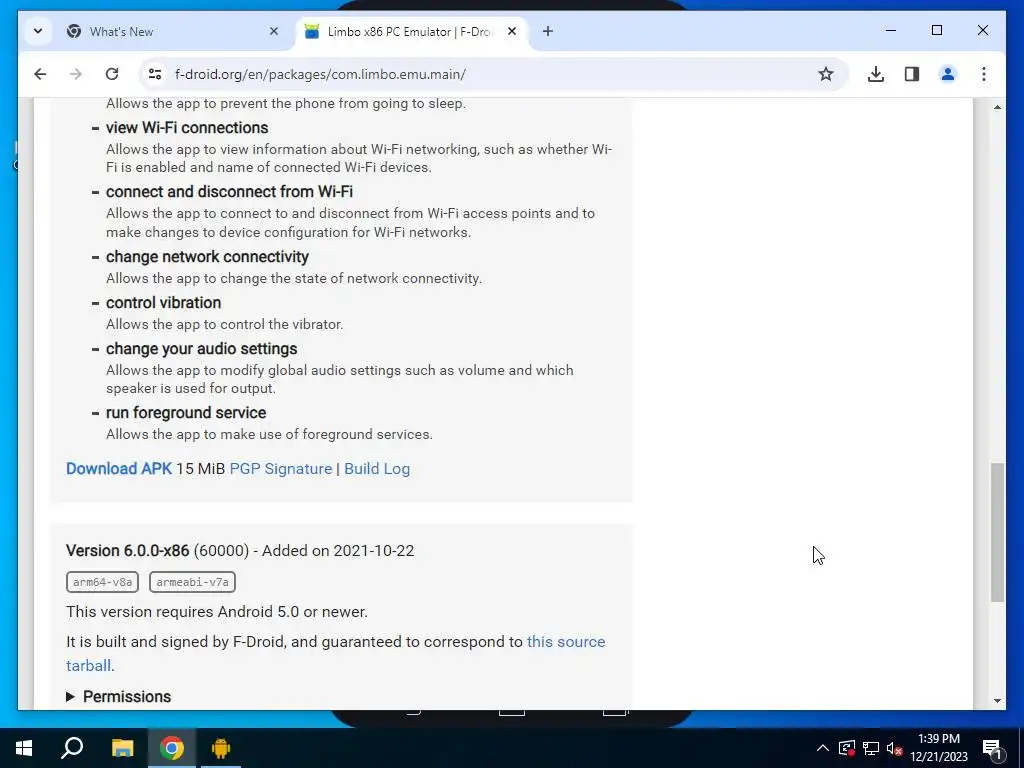The height and width of the screenshot is (768, 1024).
Task: Click 'This version requires Android 5.0' text
Action: pos(217,612)
